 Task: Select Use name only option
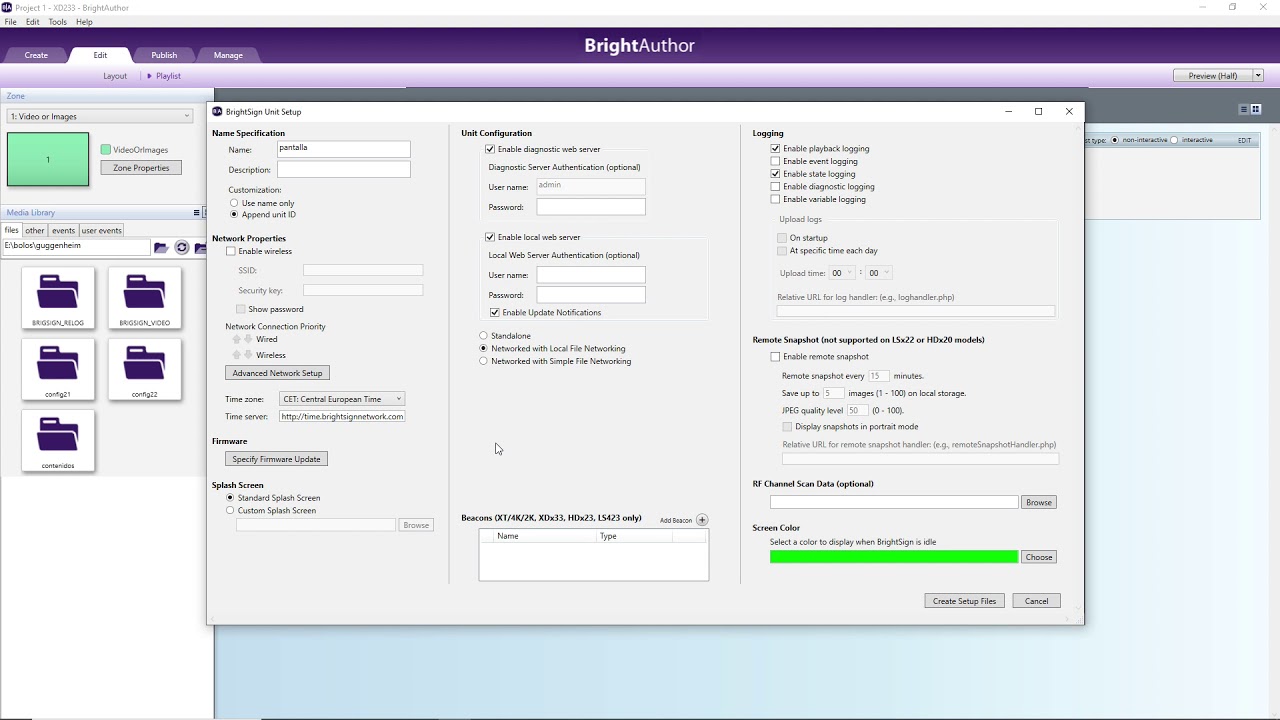point(234,203)
